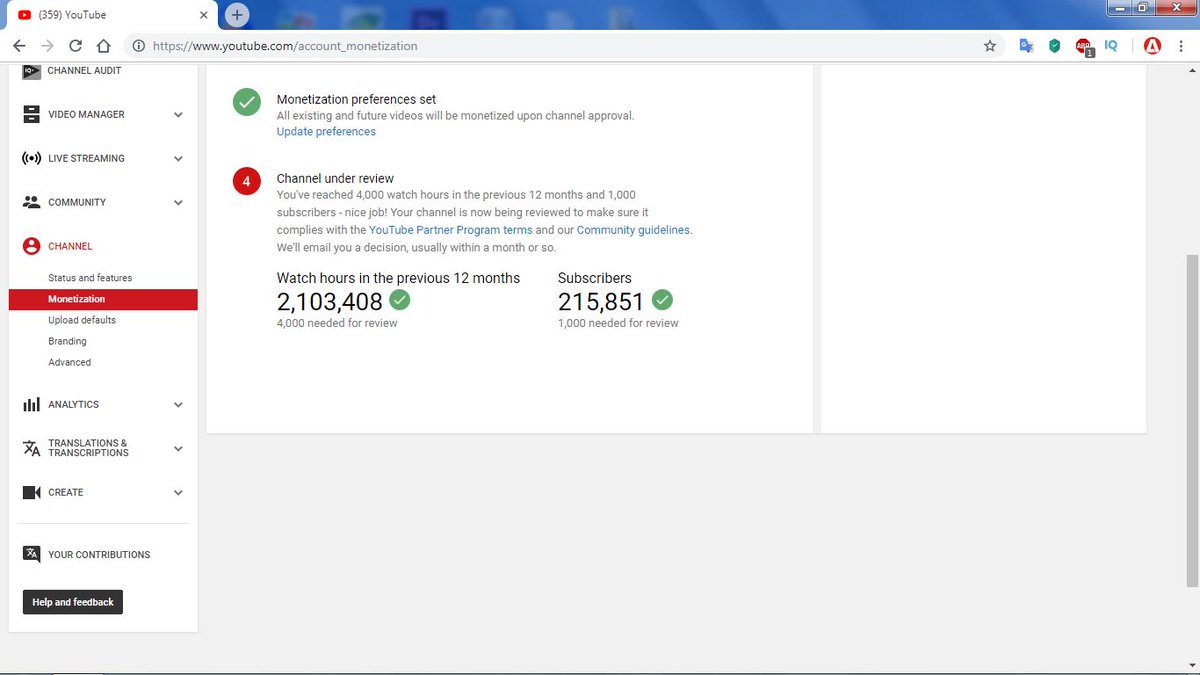Open red ABP adblock extension icon
This screenshot has width=1200, height=675.
pyautogui.click(x=1084, y=47)
